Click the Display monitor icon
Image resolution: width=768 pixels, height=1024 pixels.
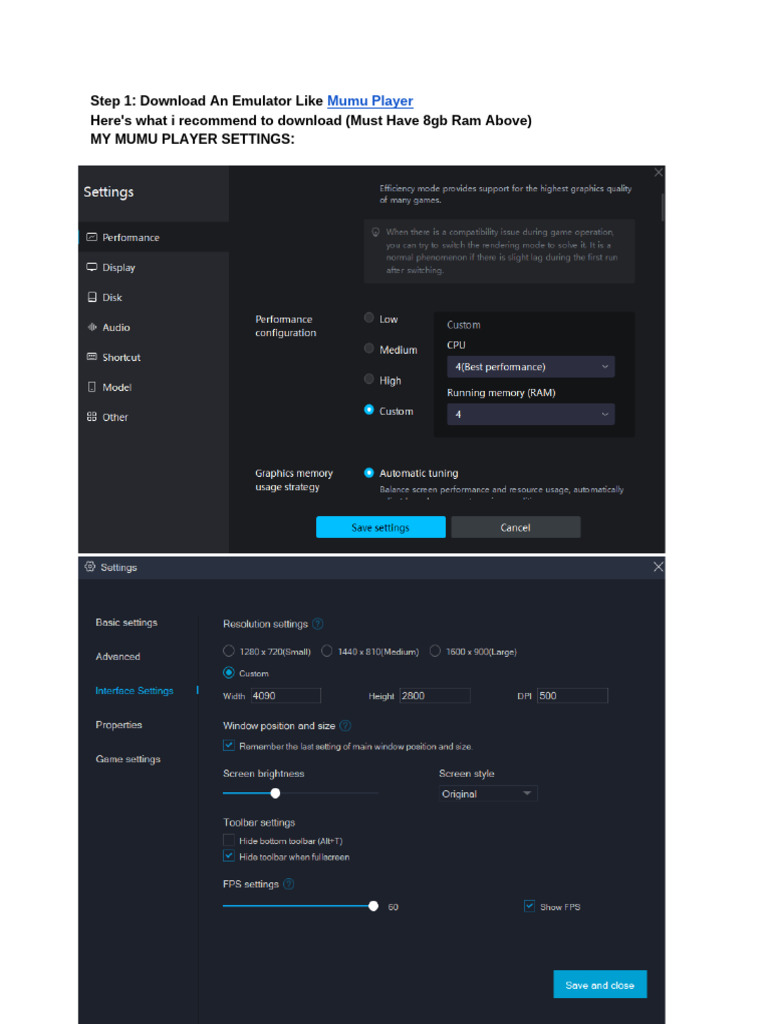pyautogui.click(x=92, y=267)
